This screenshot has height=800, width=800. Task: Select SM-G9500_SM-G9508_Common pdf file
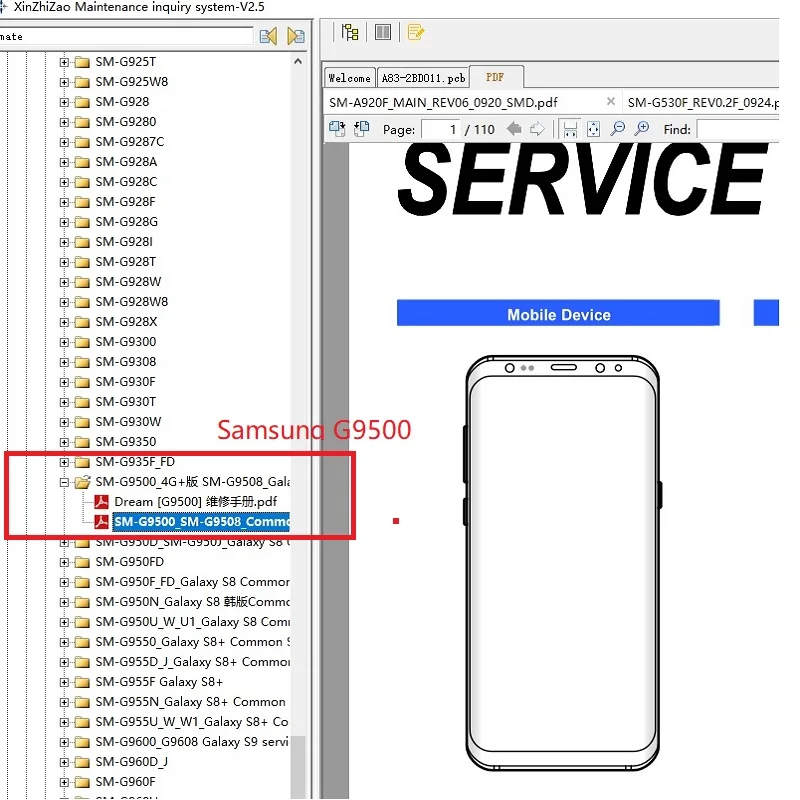tap(201, 522)
